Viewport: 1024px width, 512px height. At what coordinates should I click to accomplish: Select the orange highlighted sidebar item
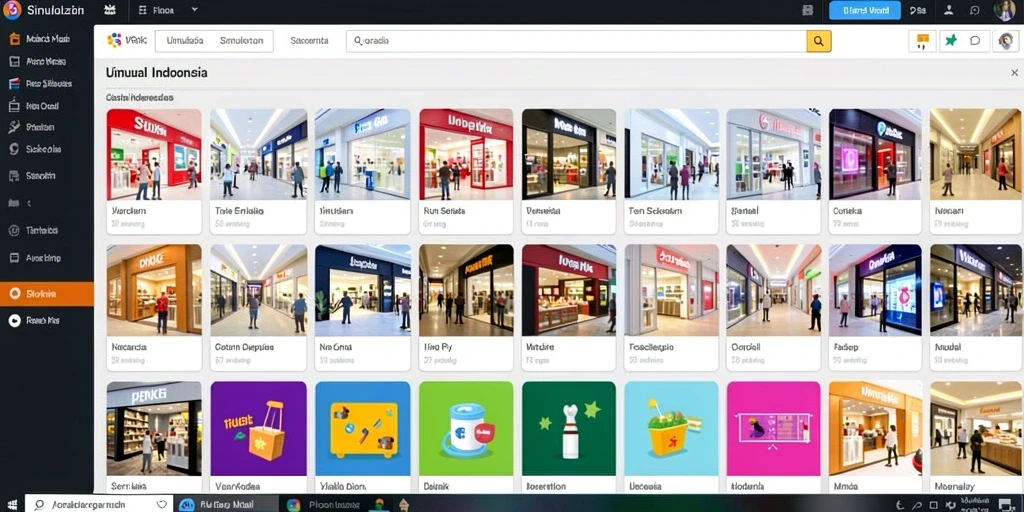pos(47,294)
